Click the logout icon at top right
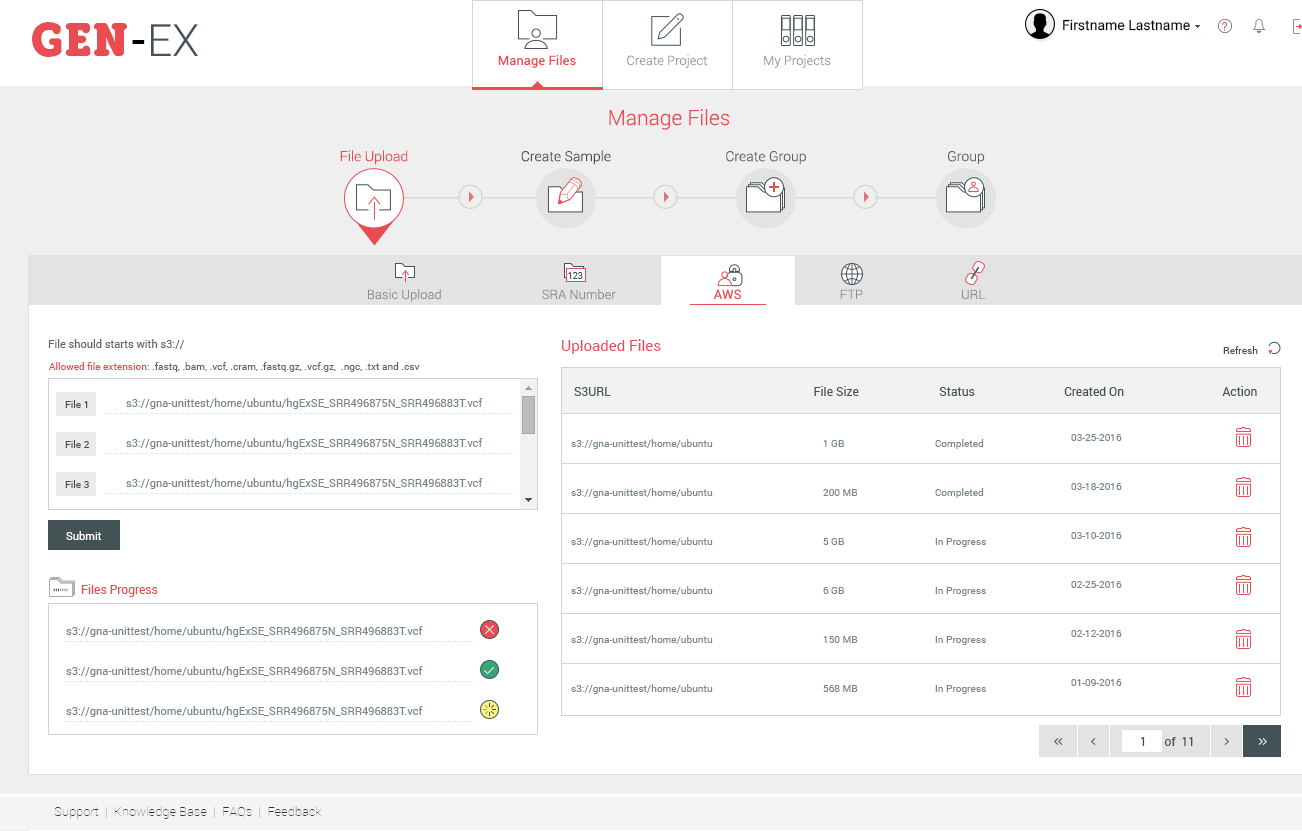This screenshot has height=831, width=1302. pyautogui.click(x=1296, y=26)
